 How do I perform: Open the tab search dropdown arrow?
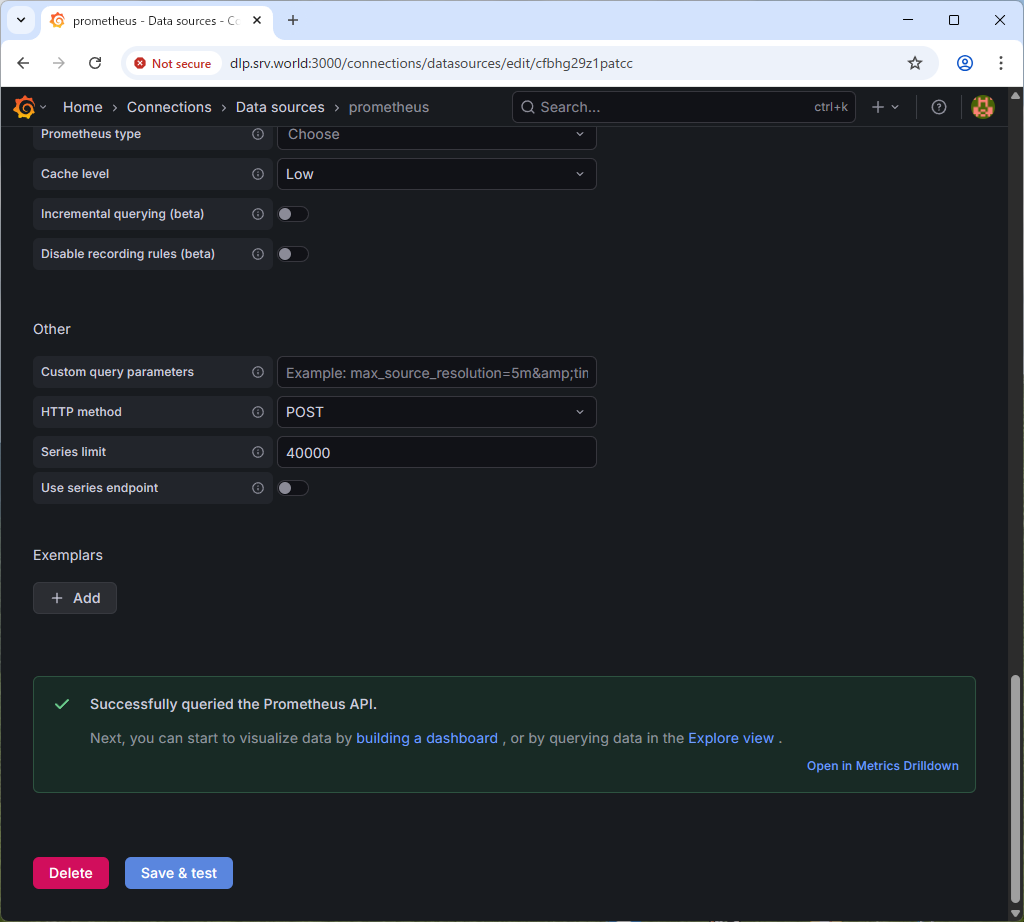coord(21,20)
